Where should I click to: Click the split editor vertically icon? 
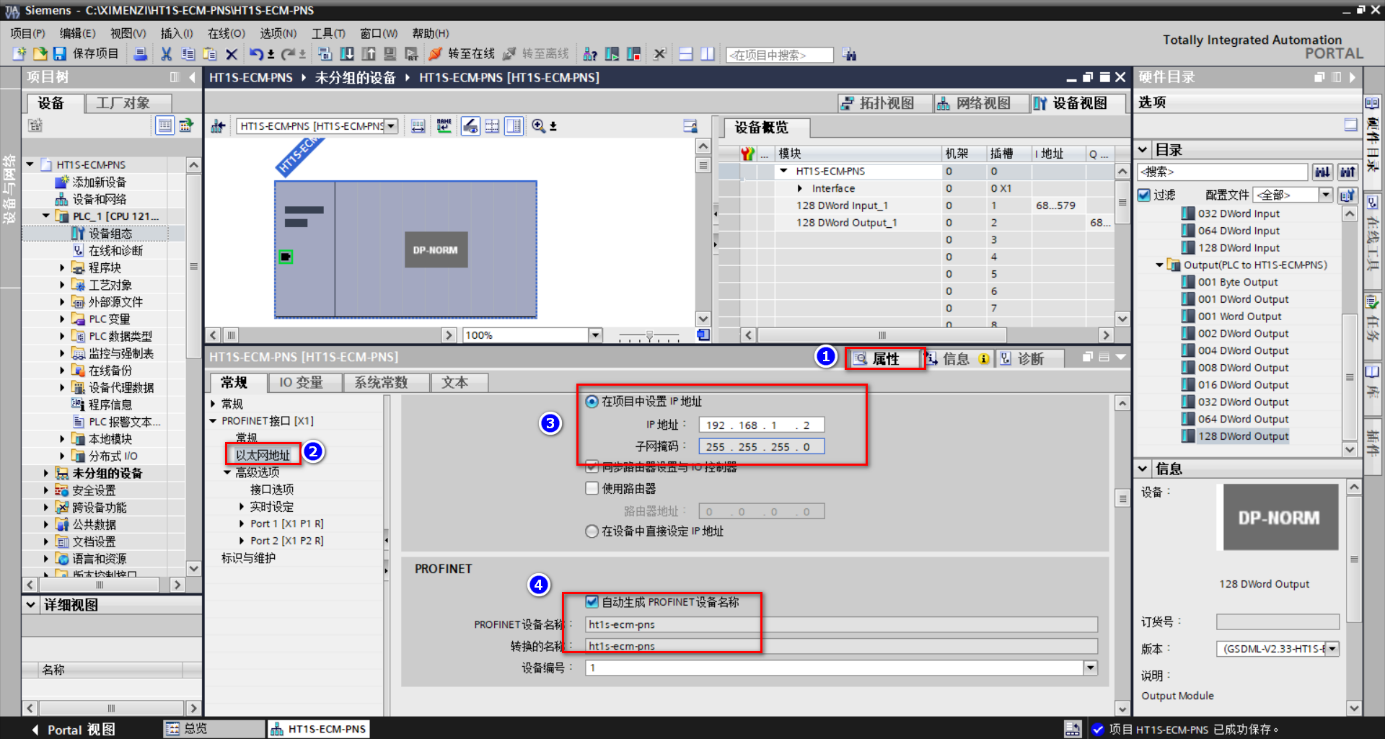707,54
